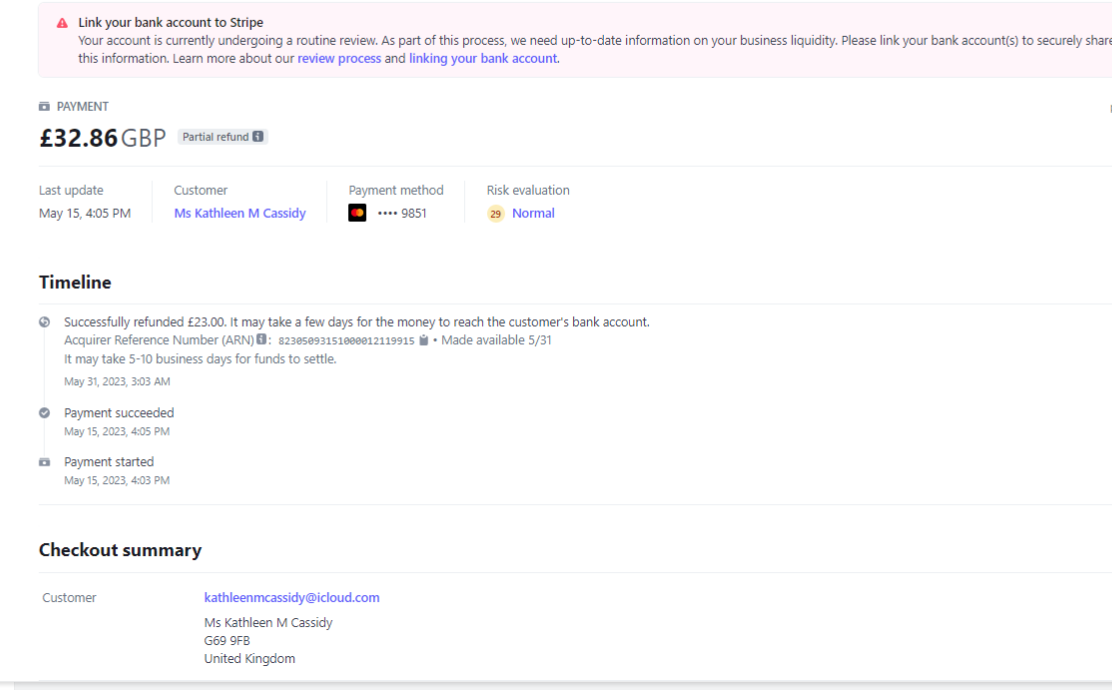Click the Normal risk evaluation link
This screenshot has height=690, width=1112.
(x=533, y=213)
